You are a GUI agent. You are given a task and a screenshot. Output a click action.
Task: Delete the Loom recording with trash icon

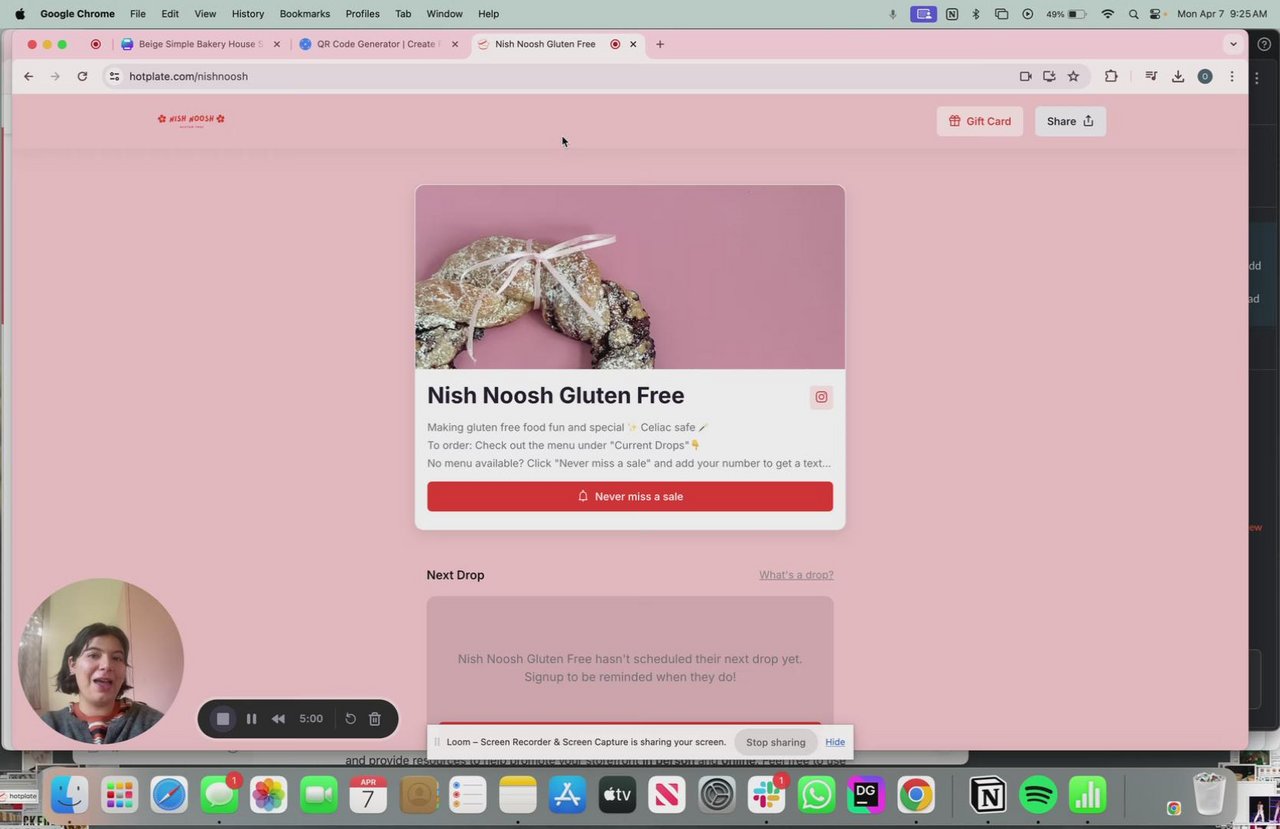pyautogui.click(x=374, y=719)
